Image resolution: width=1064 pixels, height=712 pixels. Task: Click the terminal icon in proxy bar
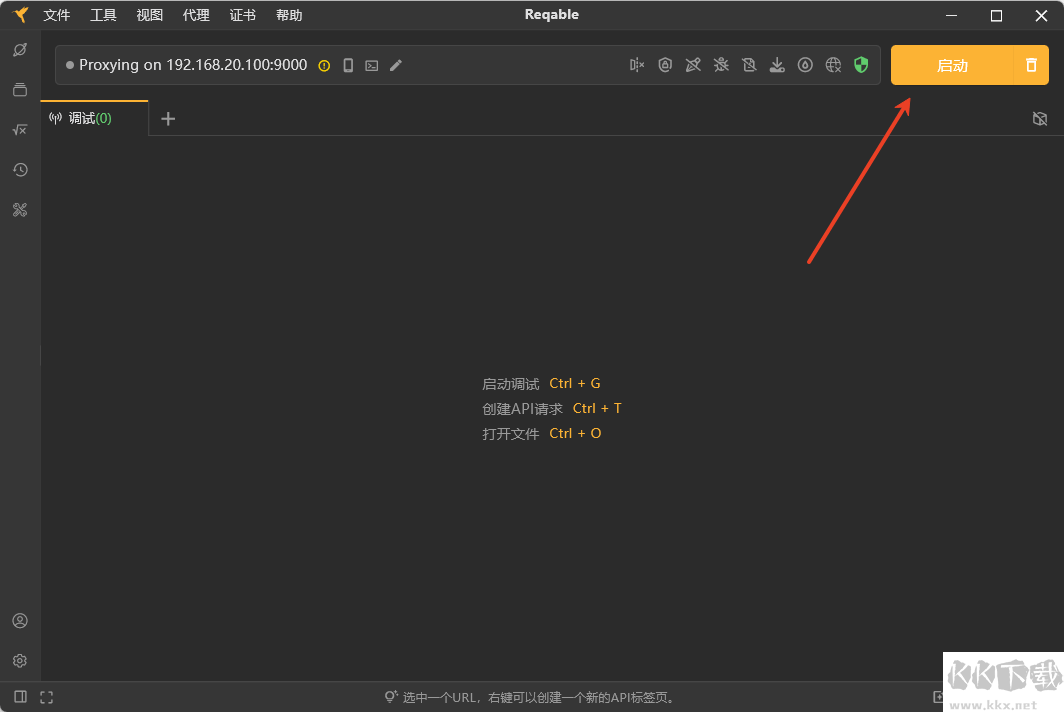coord(372,65)
